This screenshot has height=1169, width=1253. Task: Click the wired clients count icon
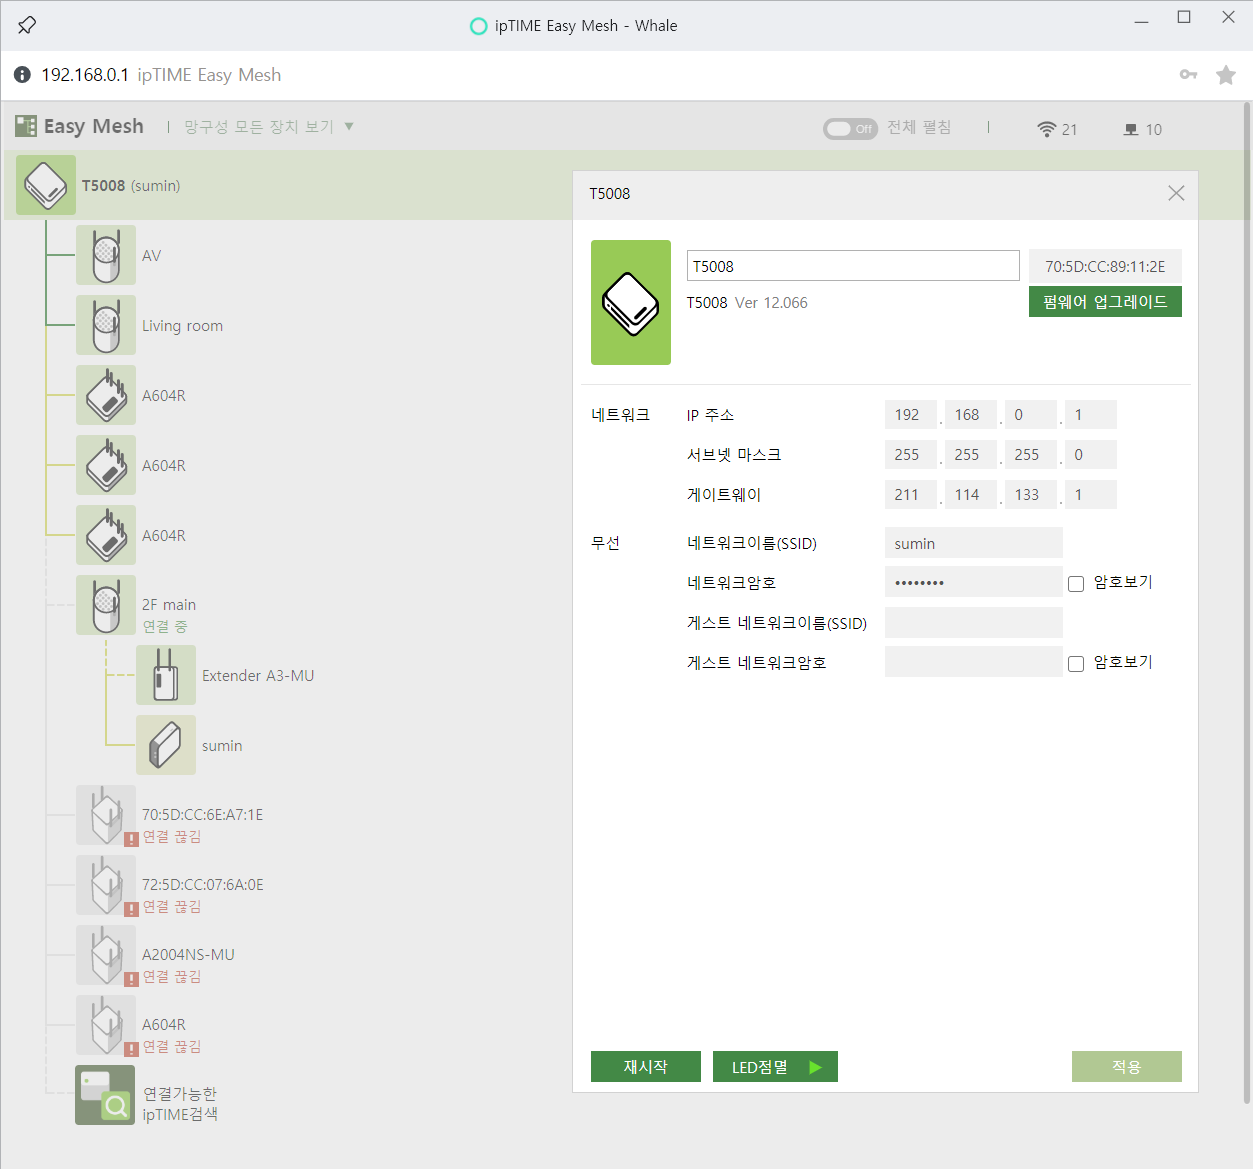click(x=1131, y=129)
